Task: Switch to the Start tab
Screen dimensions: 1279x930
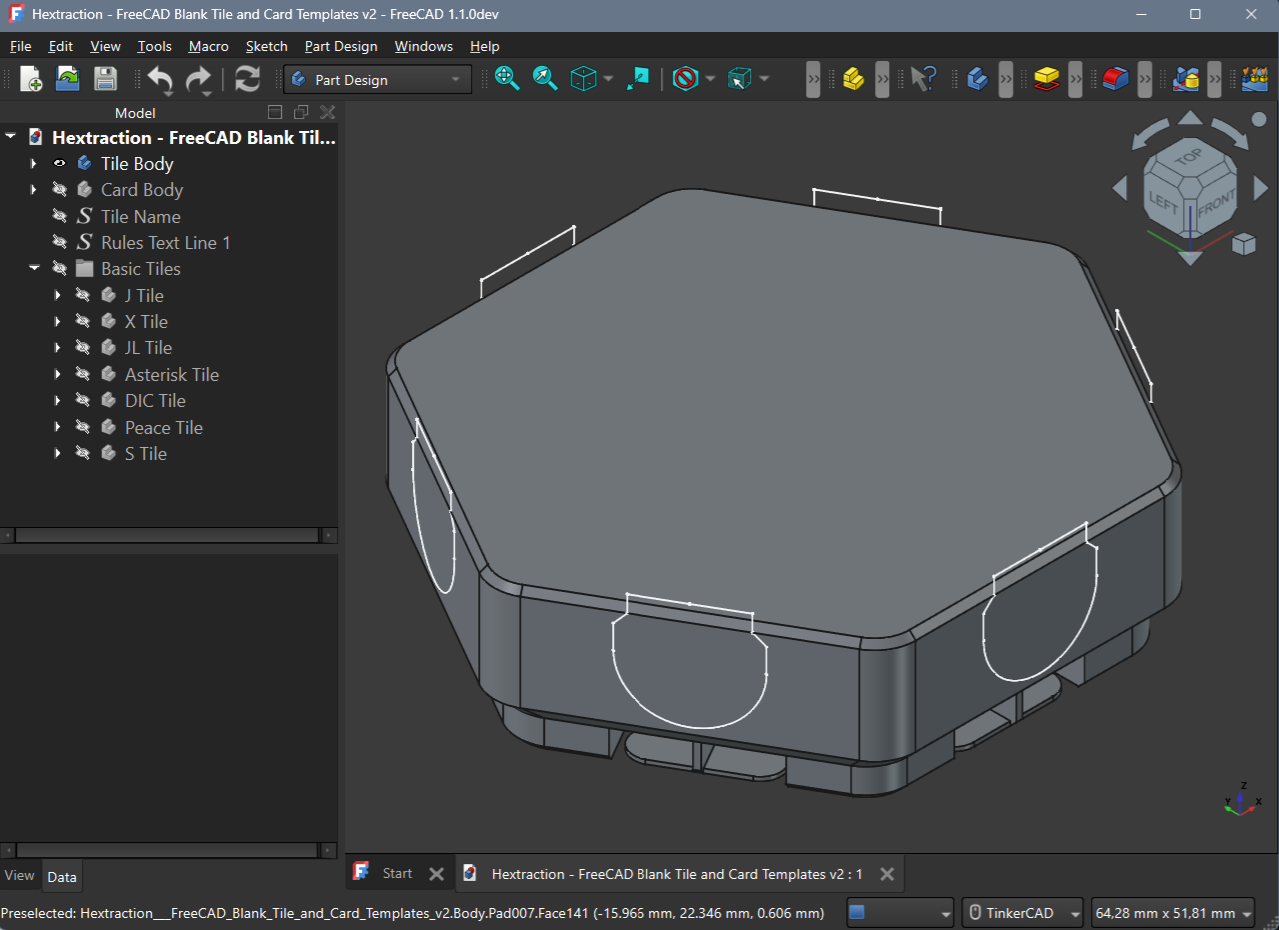Action: [397, 873]
